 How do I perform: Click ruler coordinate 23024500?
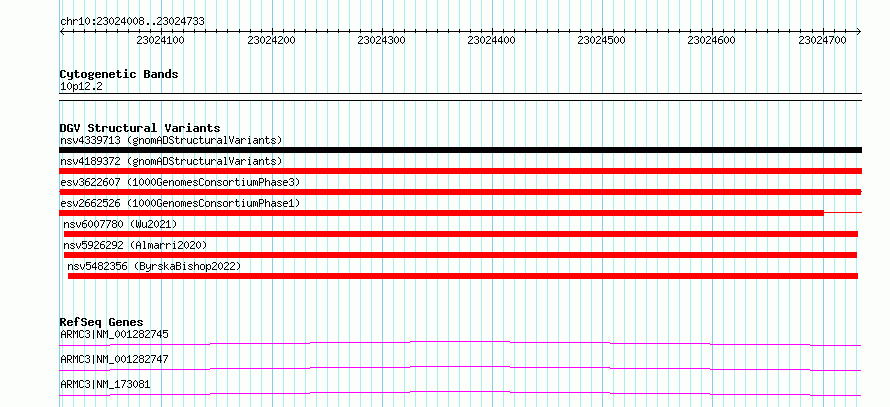click(x=601, y=40)
